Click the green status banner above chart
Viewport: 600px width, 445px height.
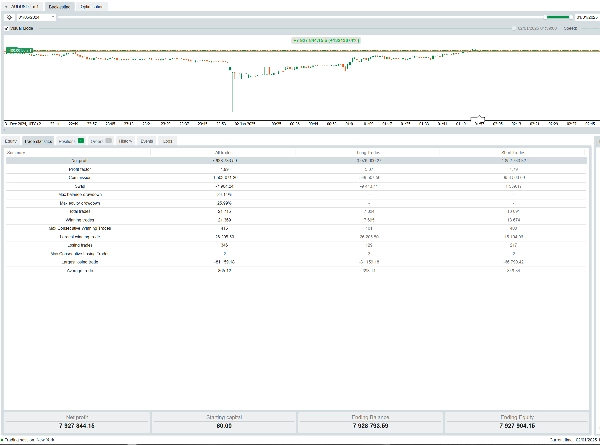pos(325,40)
